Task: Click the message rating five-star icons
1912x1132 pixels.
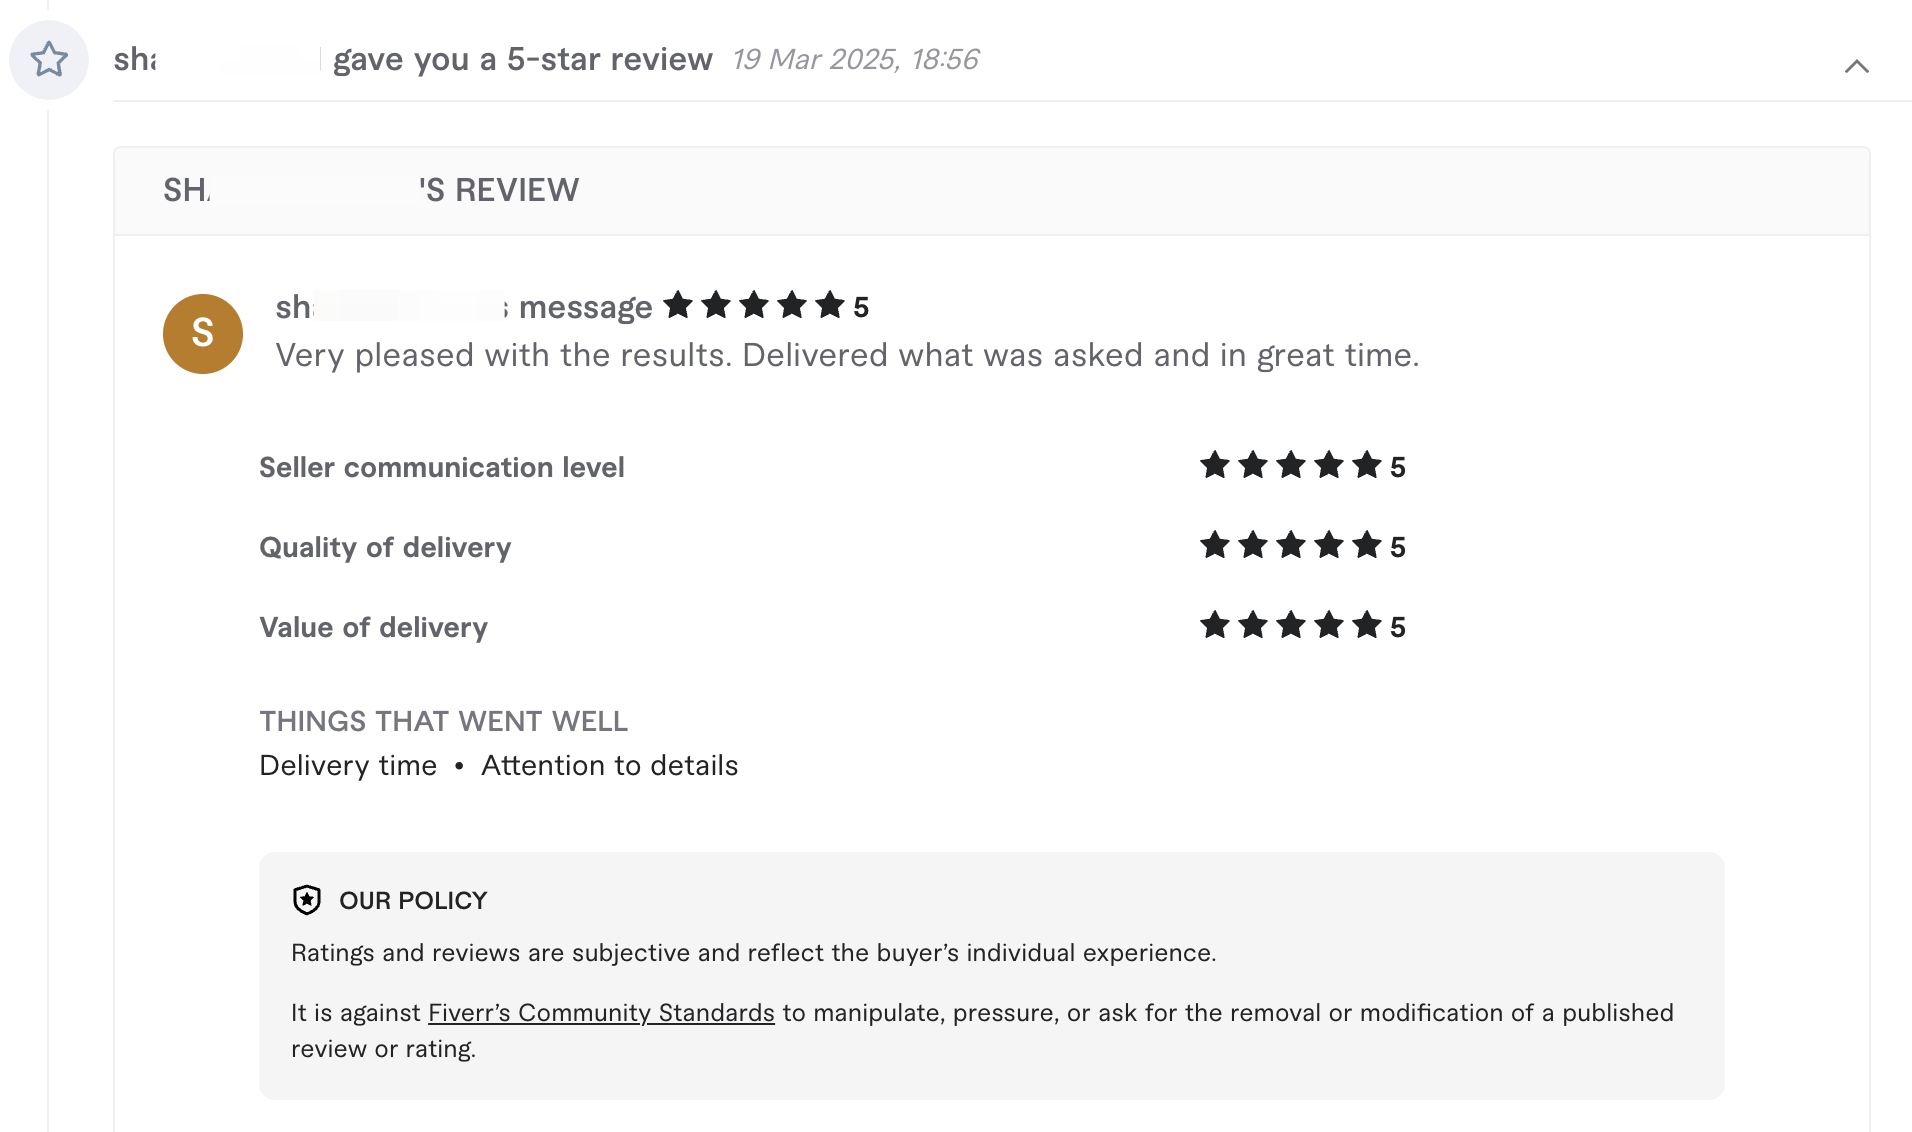Action: [754, 305]
